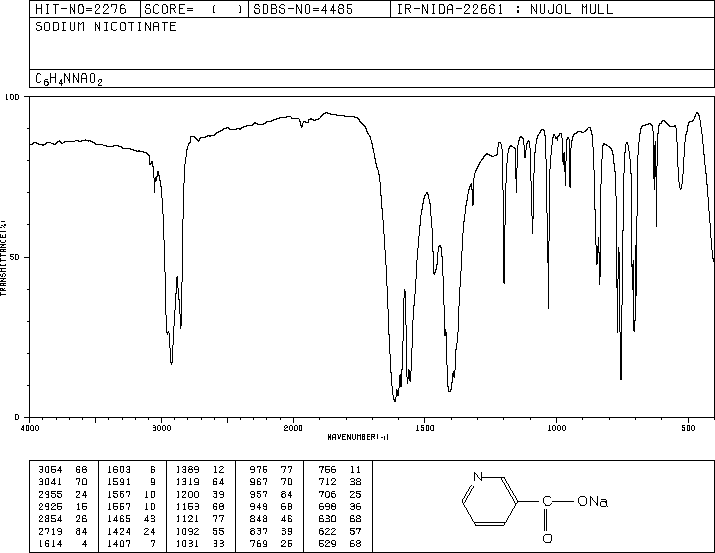This screenshot has height=553, width=715.
Task: Select peak value 3041 in the table
Action: (x=50, y=481)
